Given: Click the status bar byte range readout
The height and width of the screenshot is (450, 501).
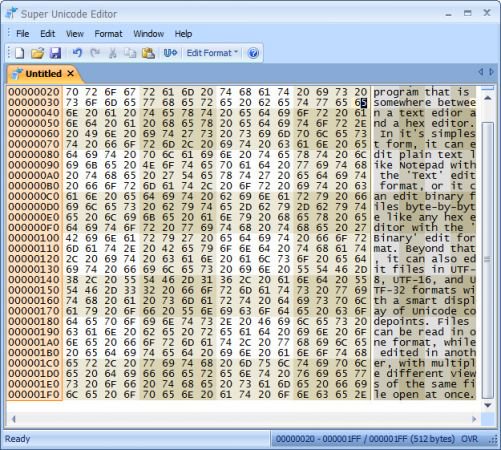Looking at the screenshot, I should coord(365,439).
